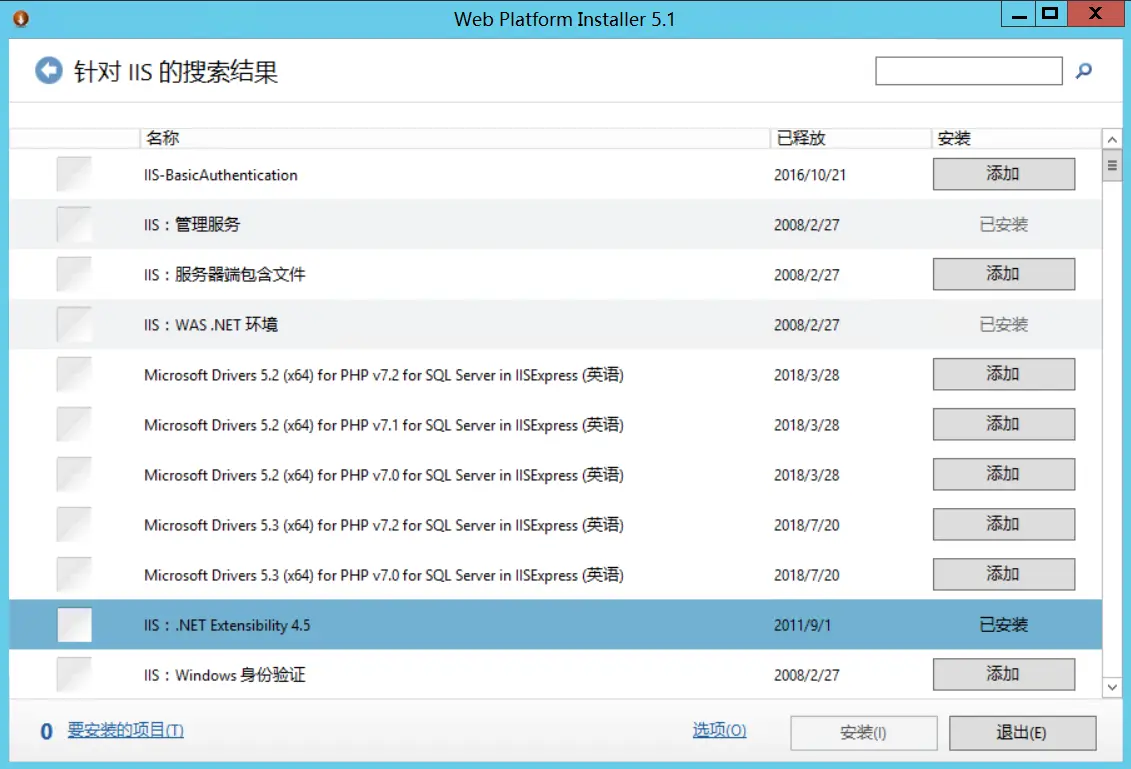Click the icon for IIS：管理服务 row
This screenshot has width=1131, height=769.
click(x=74, y=224)
